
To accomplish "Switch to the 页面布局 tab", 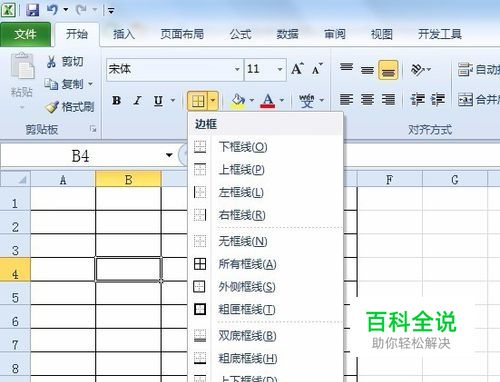I will (x=182, y=34).
